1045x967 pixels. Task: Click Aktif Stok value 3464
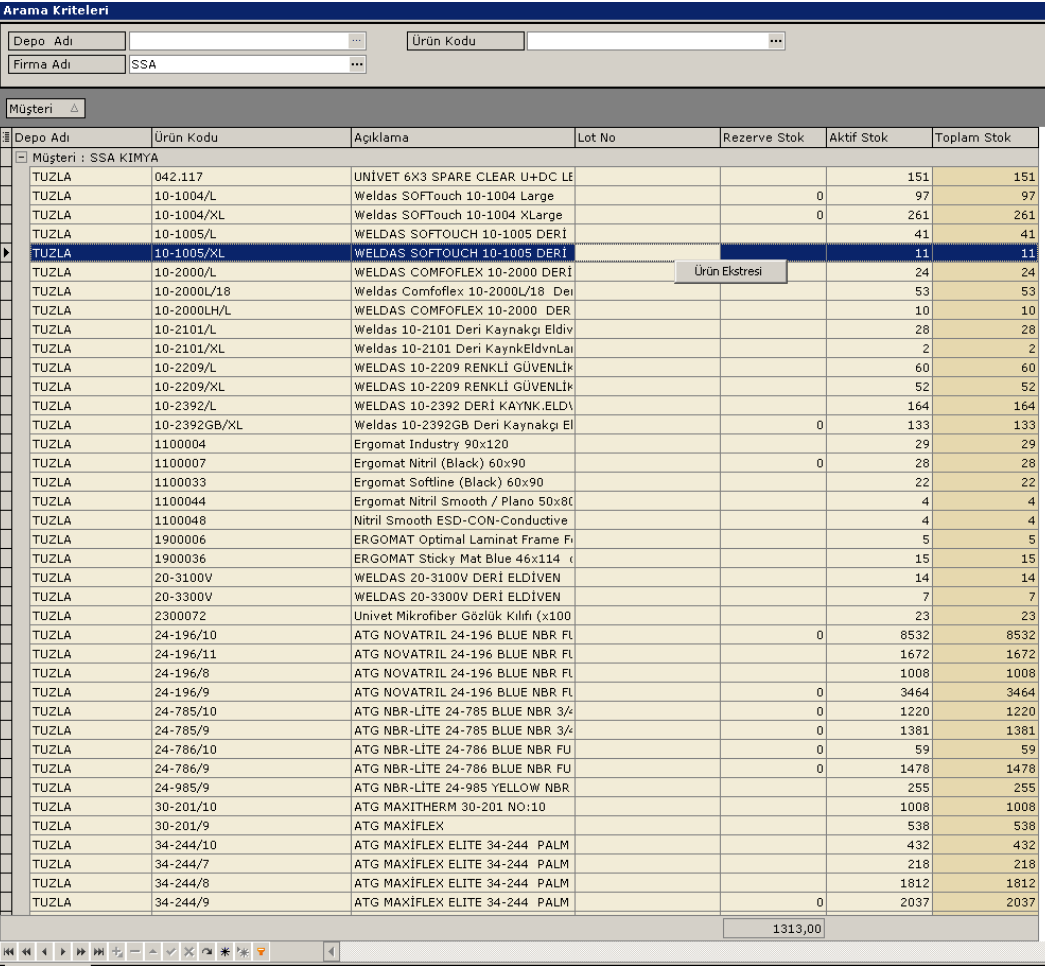(879, 692)
